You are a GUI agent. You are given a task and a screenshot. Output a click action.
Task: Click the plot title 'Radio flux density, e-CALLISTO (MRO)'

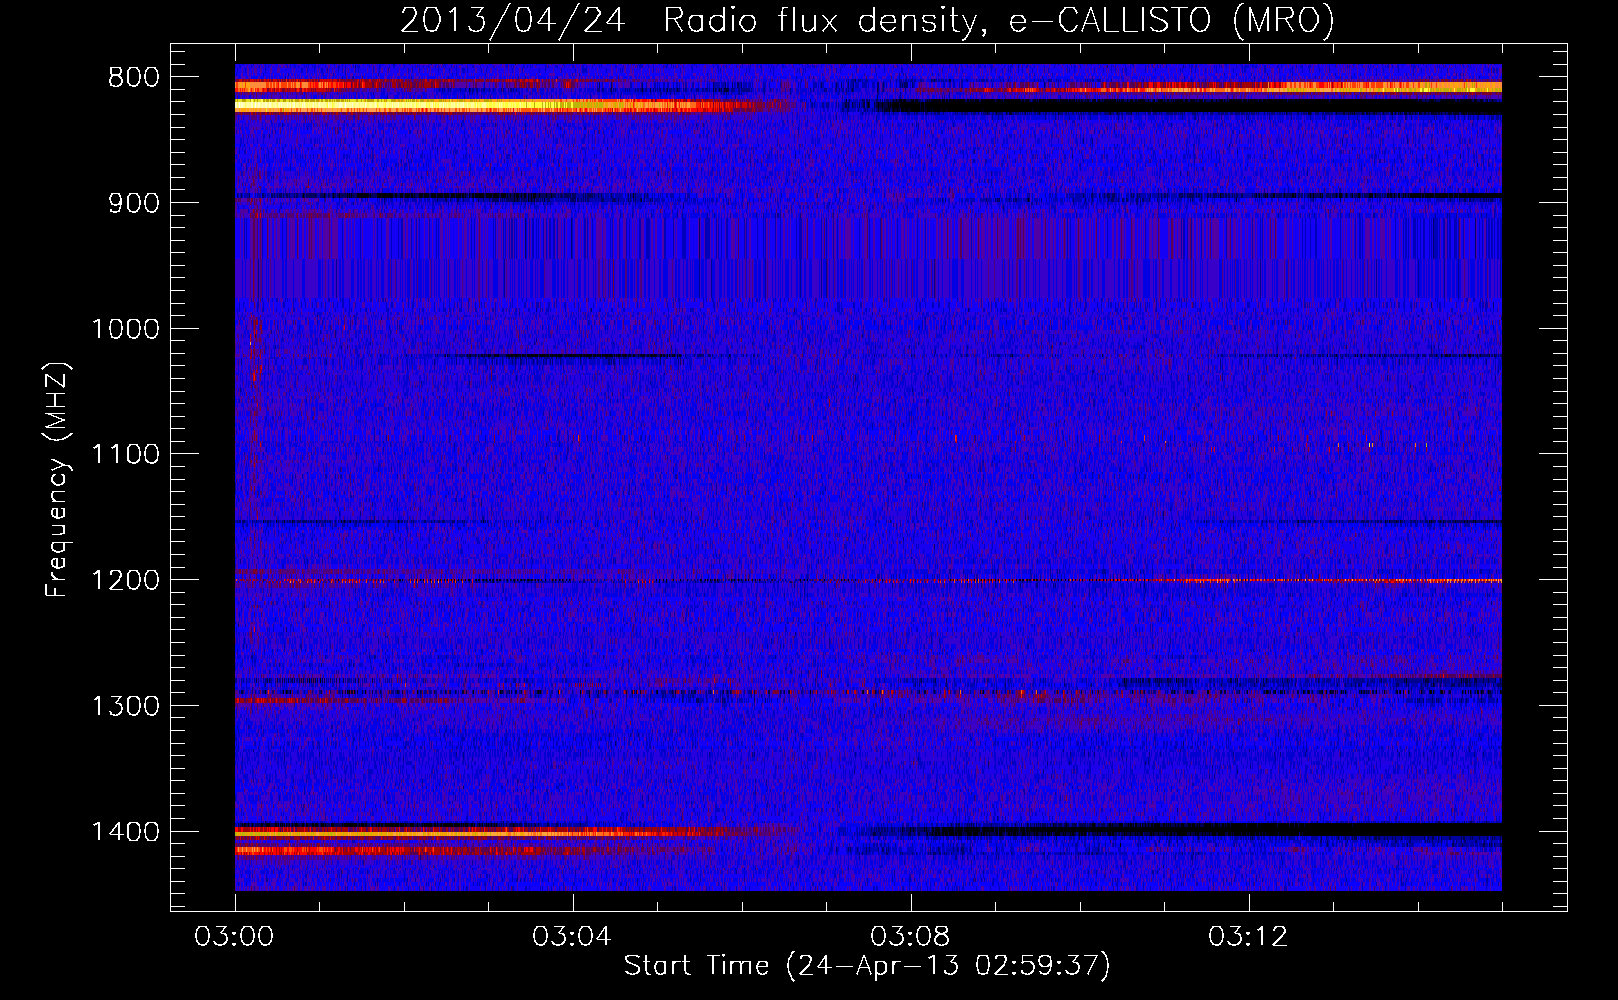pos(999,21)
